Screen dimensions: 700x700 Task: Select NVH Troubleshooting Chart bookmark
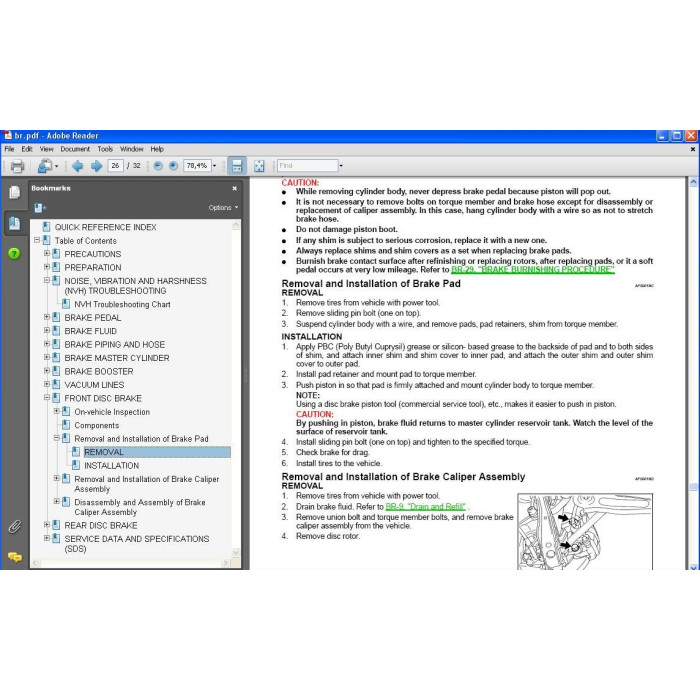click(122, 304)
